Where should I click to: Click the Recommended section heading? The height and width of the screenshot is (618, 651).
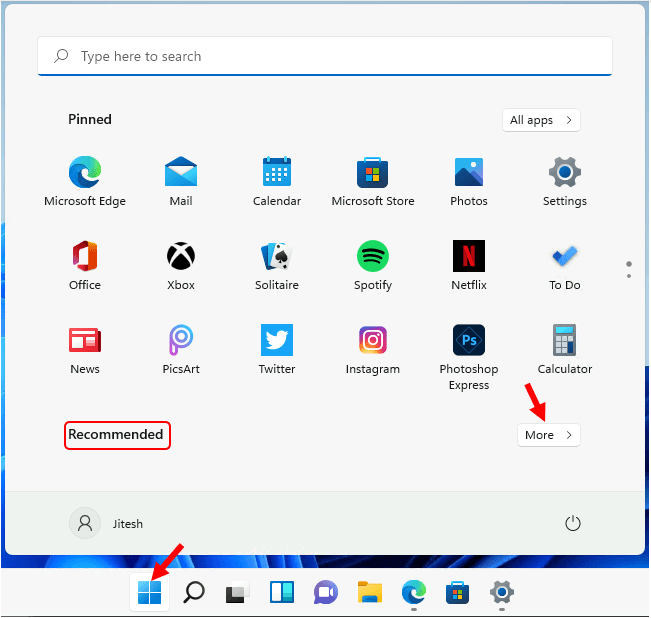(x=116, y=435)
